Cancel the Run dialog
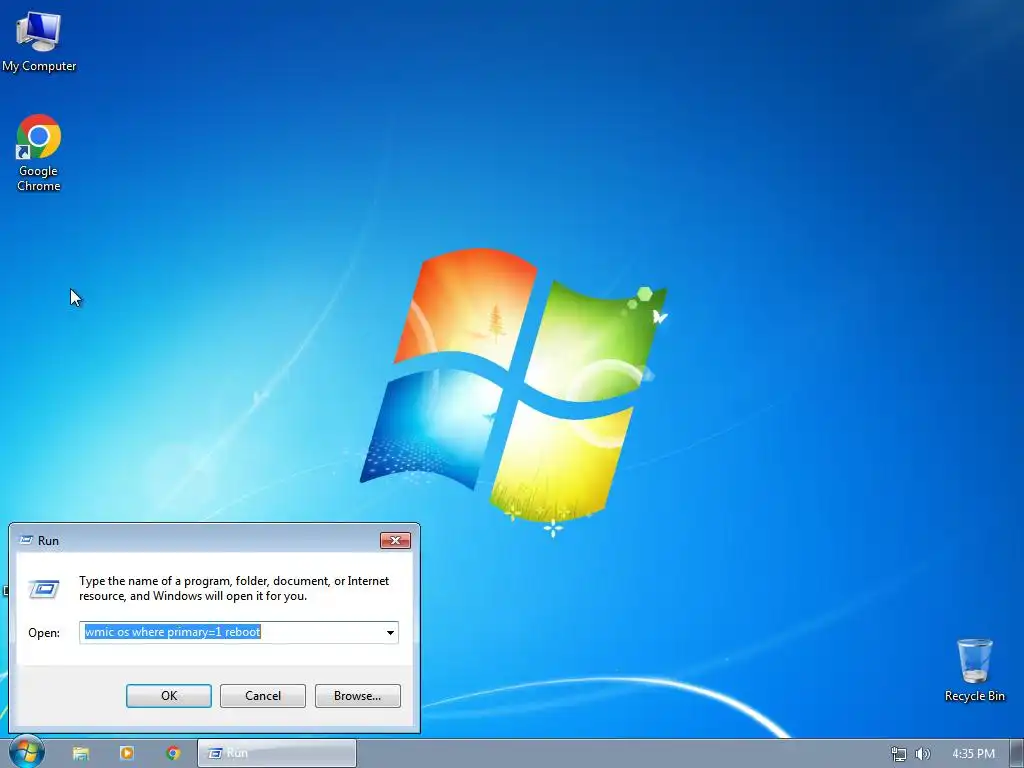This screenshot has height=768, width=1024. click(263, 696)
